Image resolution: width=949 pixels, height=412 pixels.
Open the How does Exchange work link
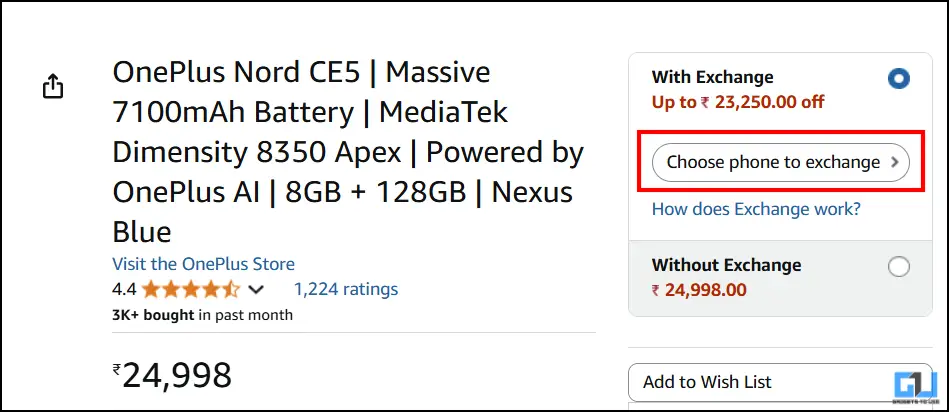point(756,209)
